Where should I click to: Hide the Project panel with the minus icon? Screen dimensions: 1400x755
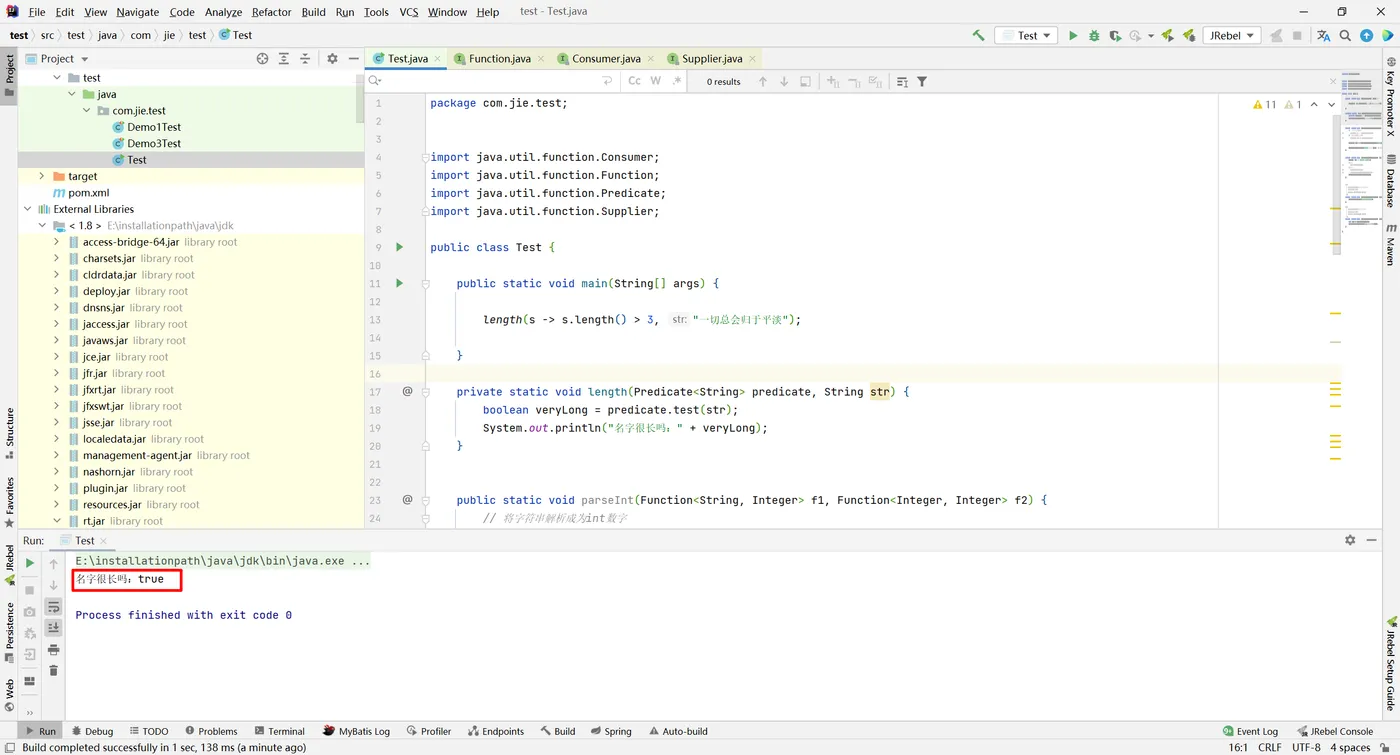354,59
